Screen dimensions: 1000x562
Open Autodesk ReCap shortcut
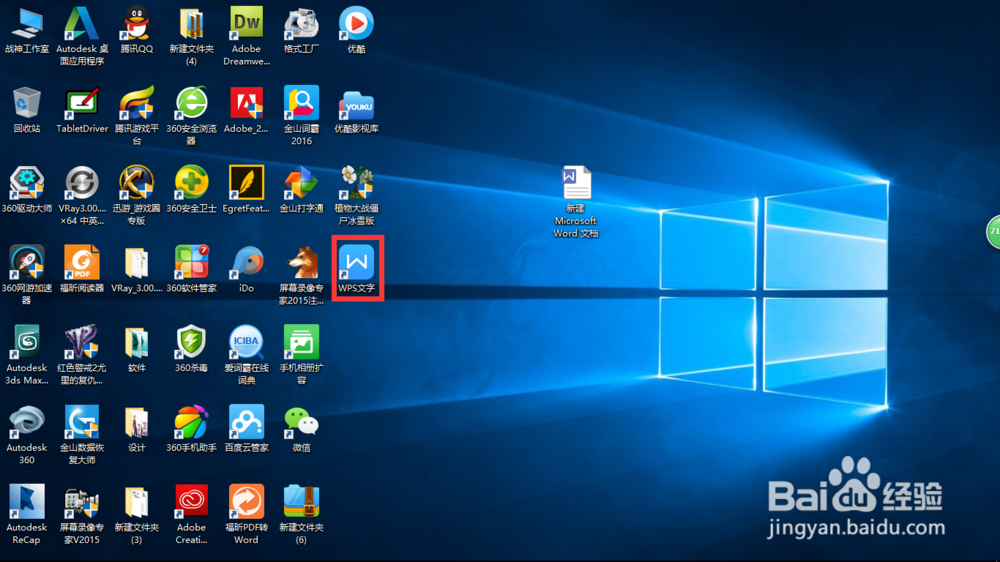pyautogui.click(x=27, y=503)
